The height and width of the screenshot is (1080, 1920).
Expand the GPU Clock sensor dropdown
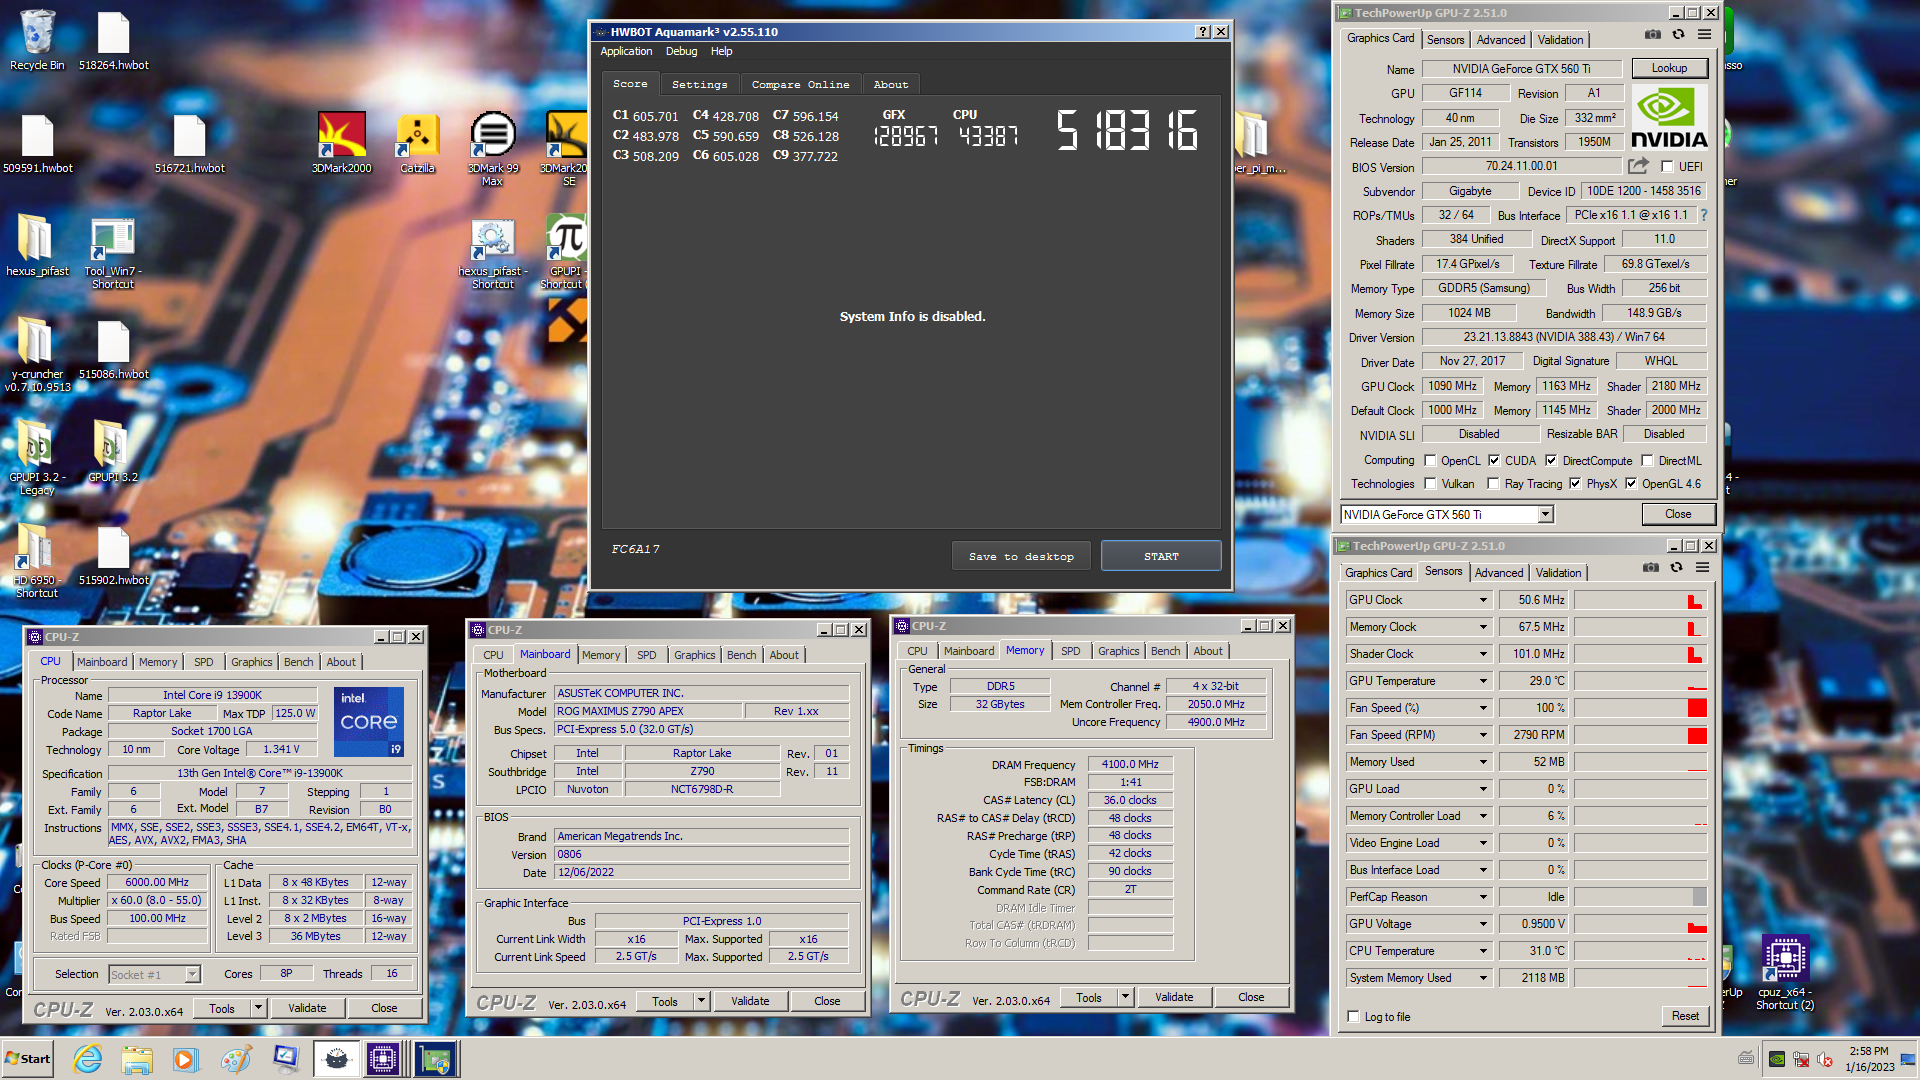(x=1483, y=600)
